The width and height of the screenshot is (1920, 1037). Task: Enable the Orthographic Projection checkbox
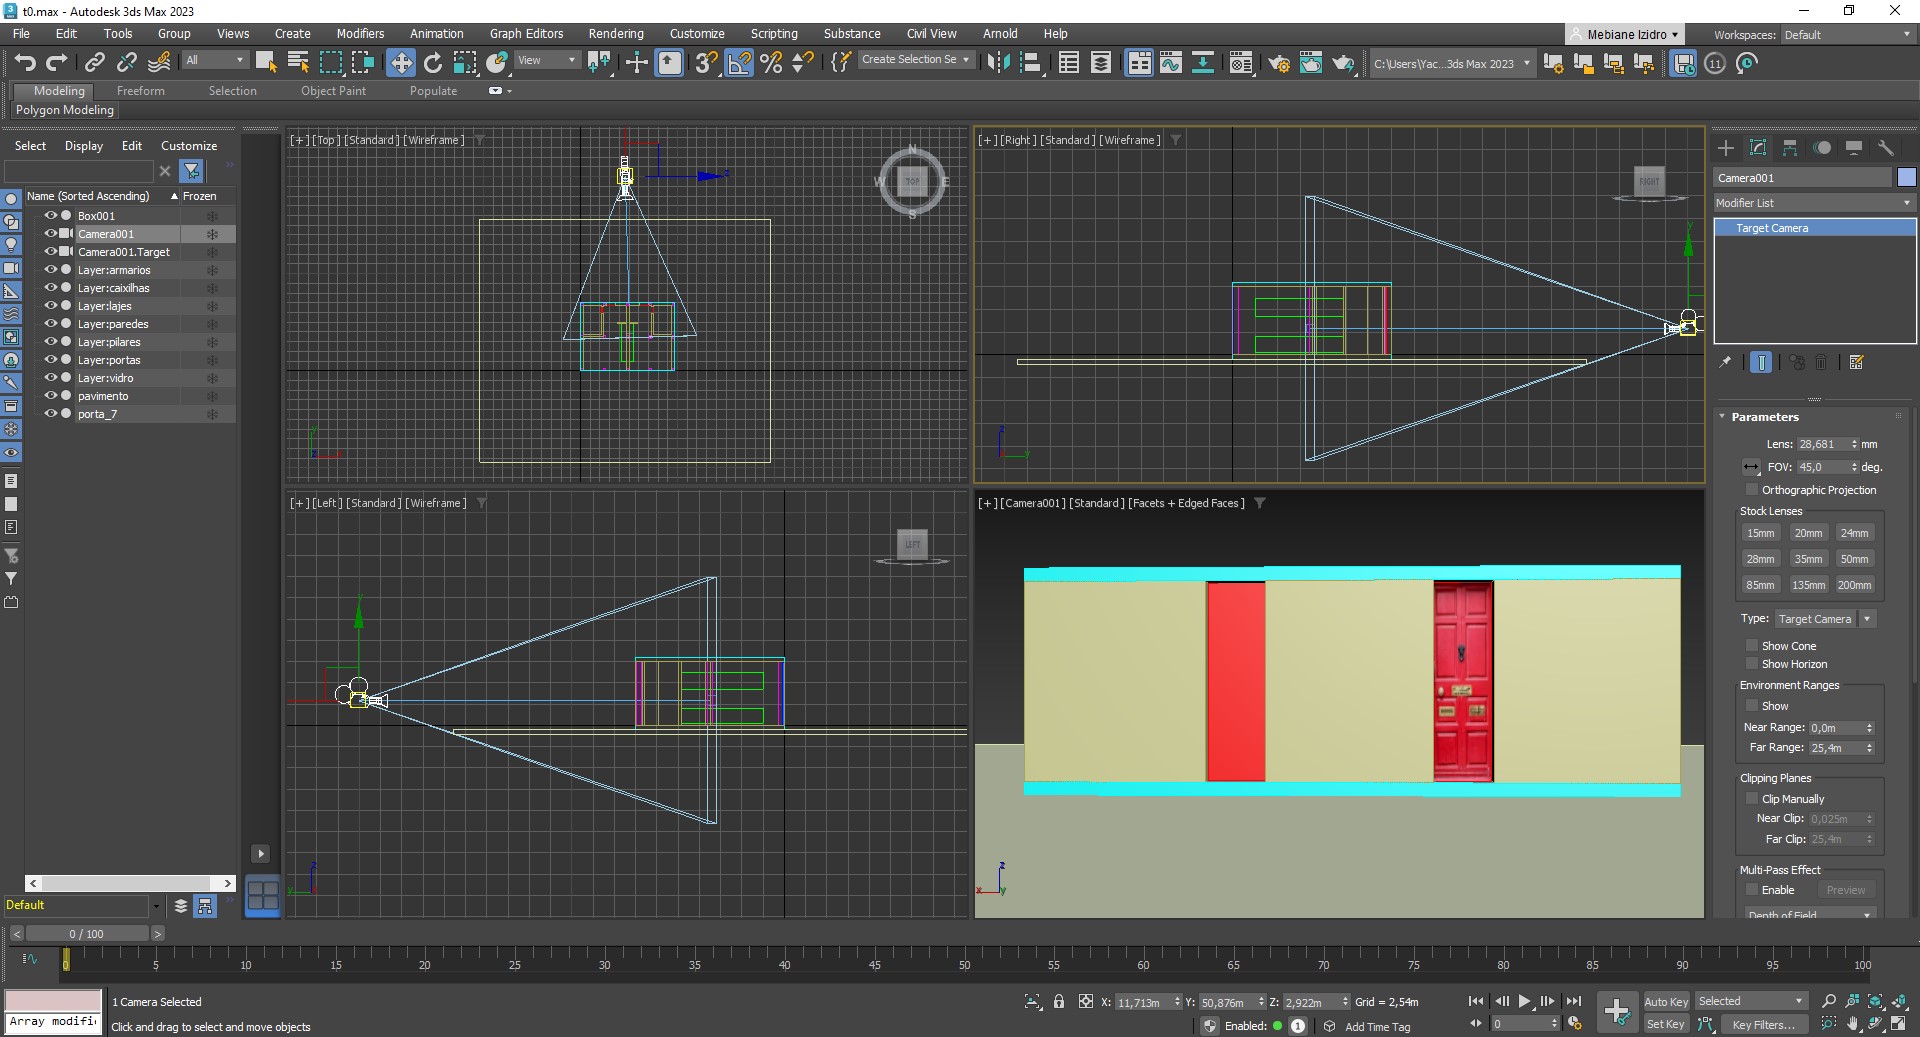pyautogui.click(x=1751, y=490)
